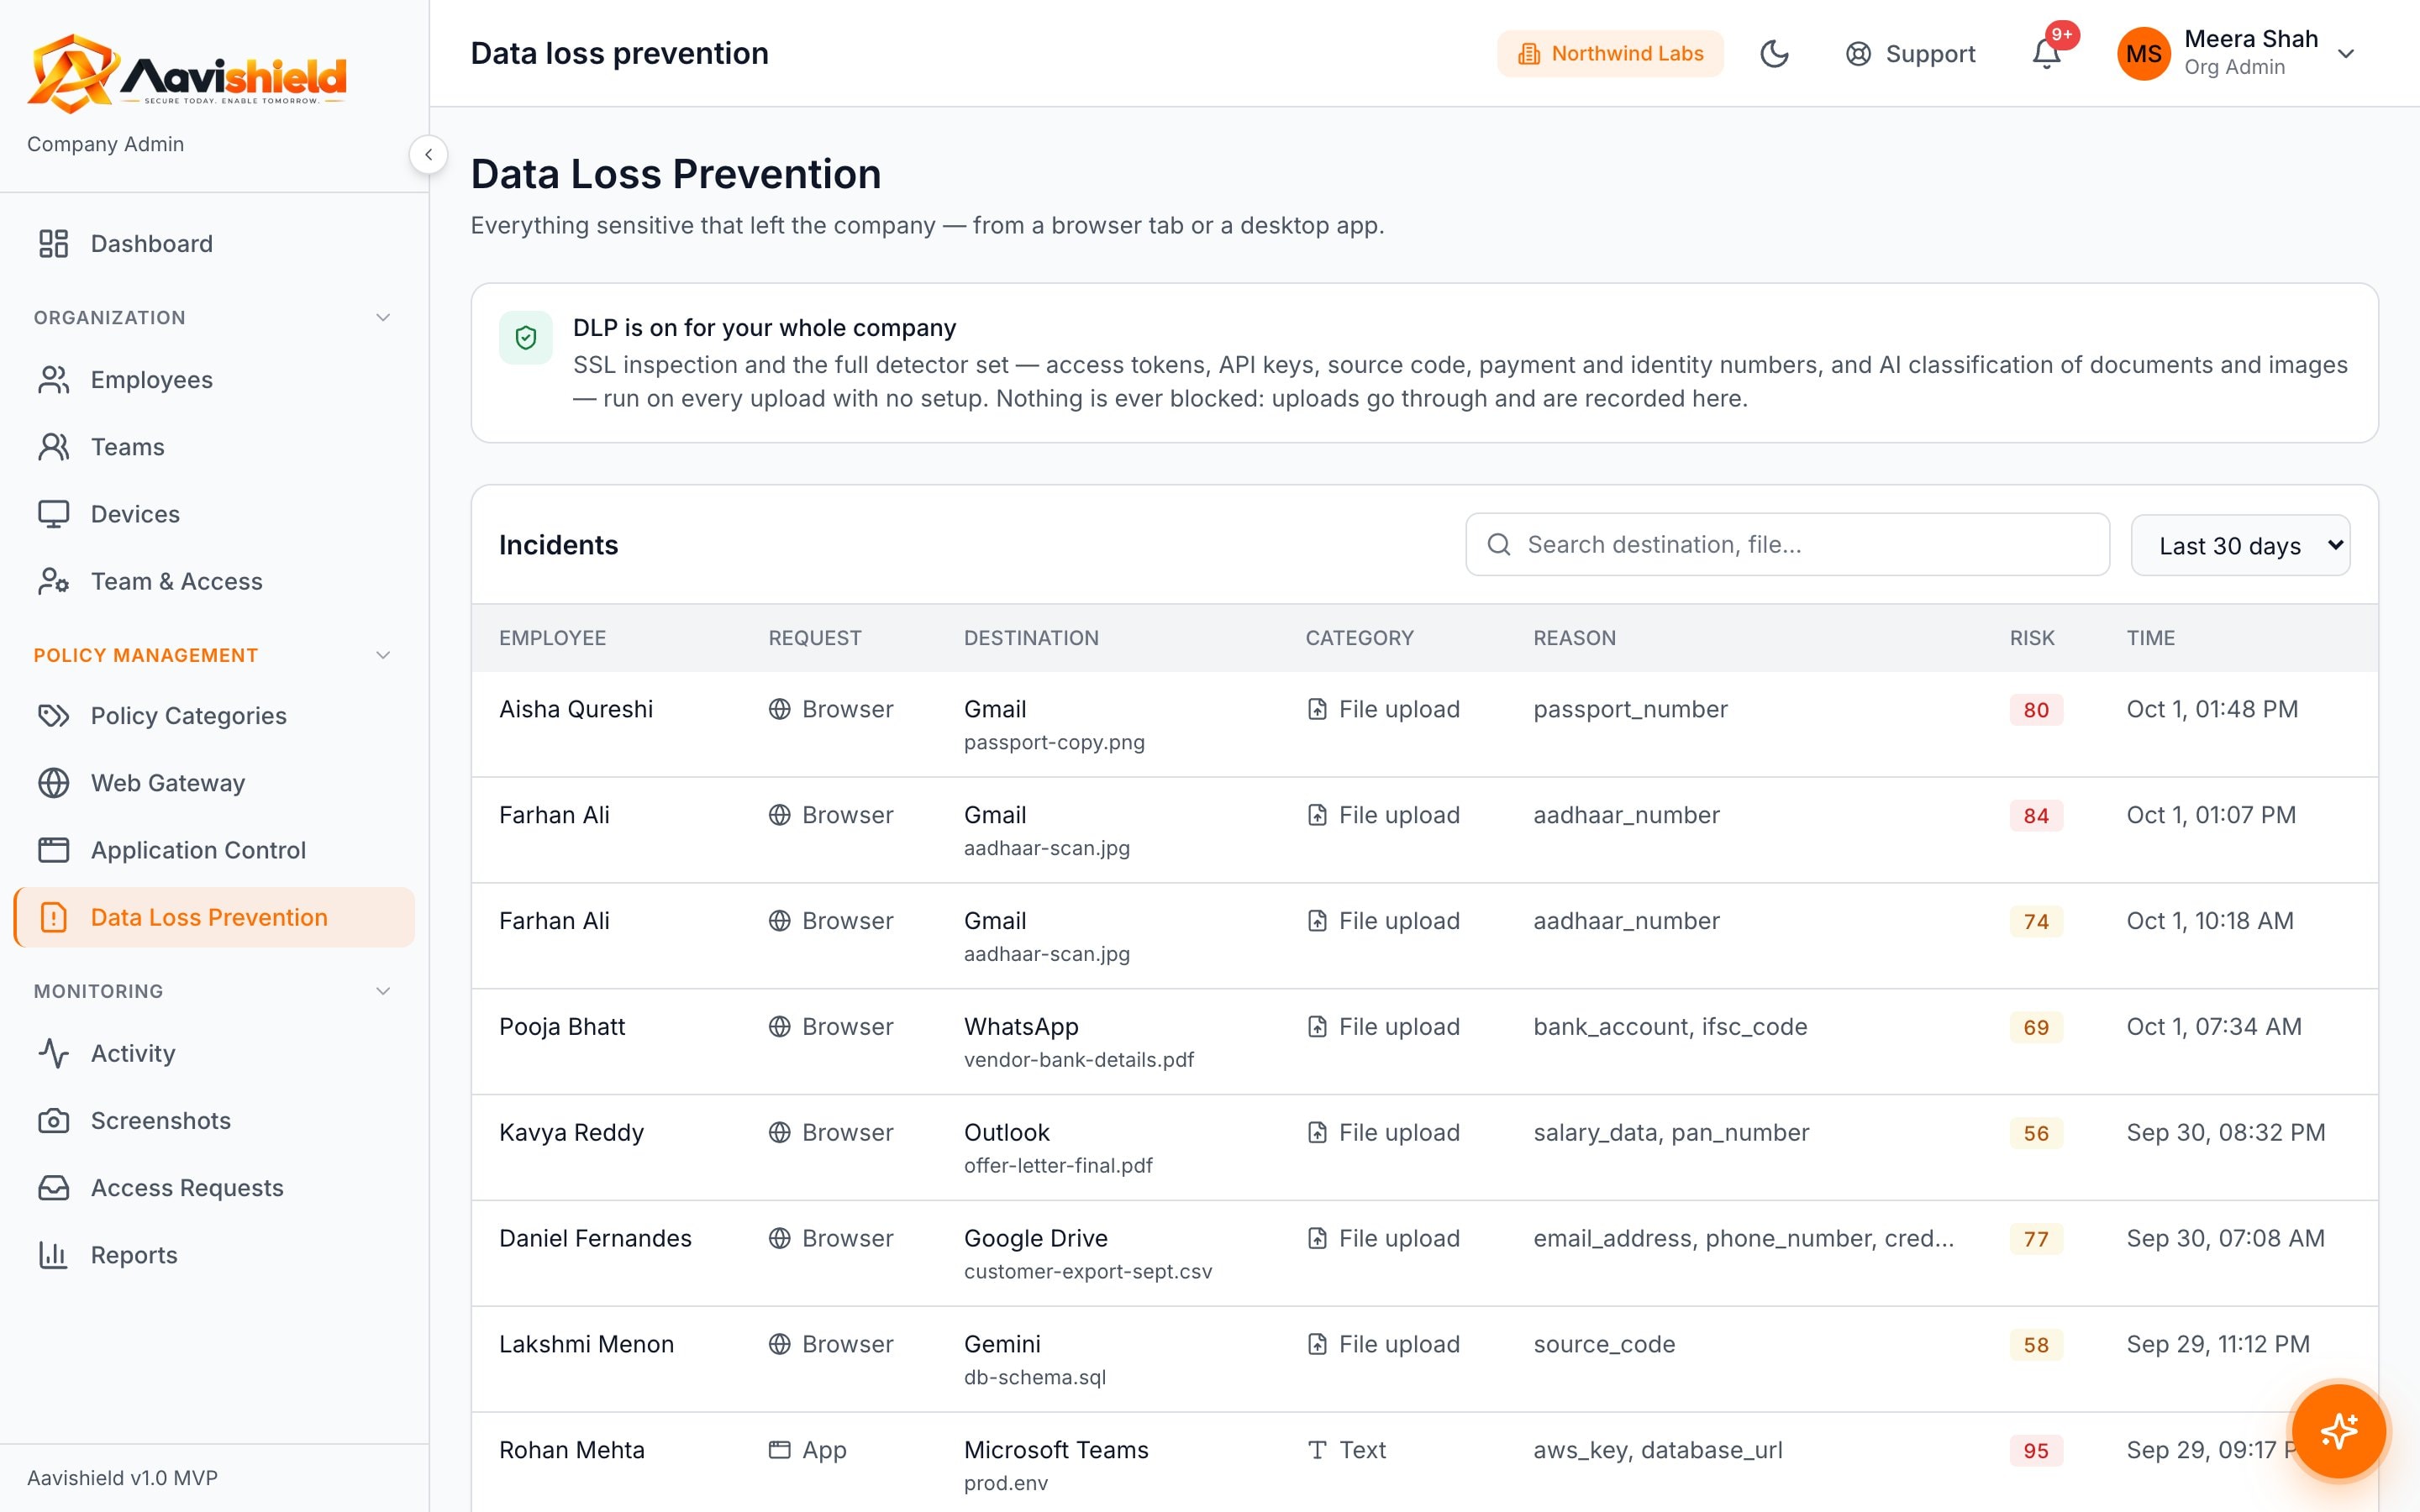Click the MS user avatar
The height and width of the screenshot is (1512, 2420).
coord(2143,54)
